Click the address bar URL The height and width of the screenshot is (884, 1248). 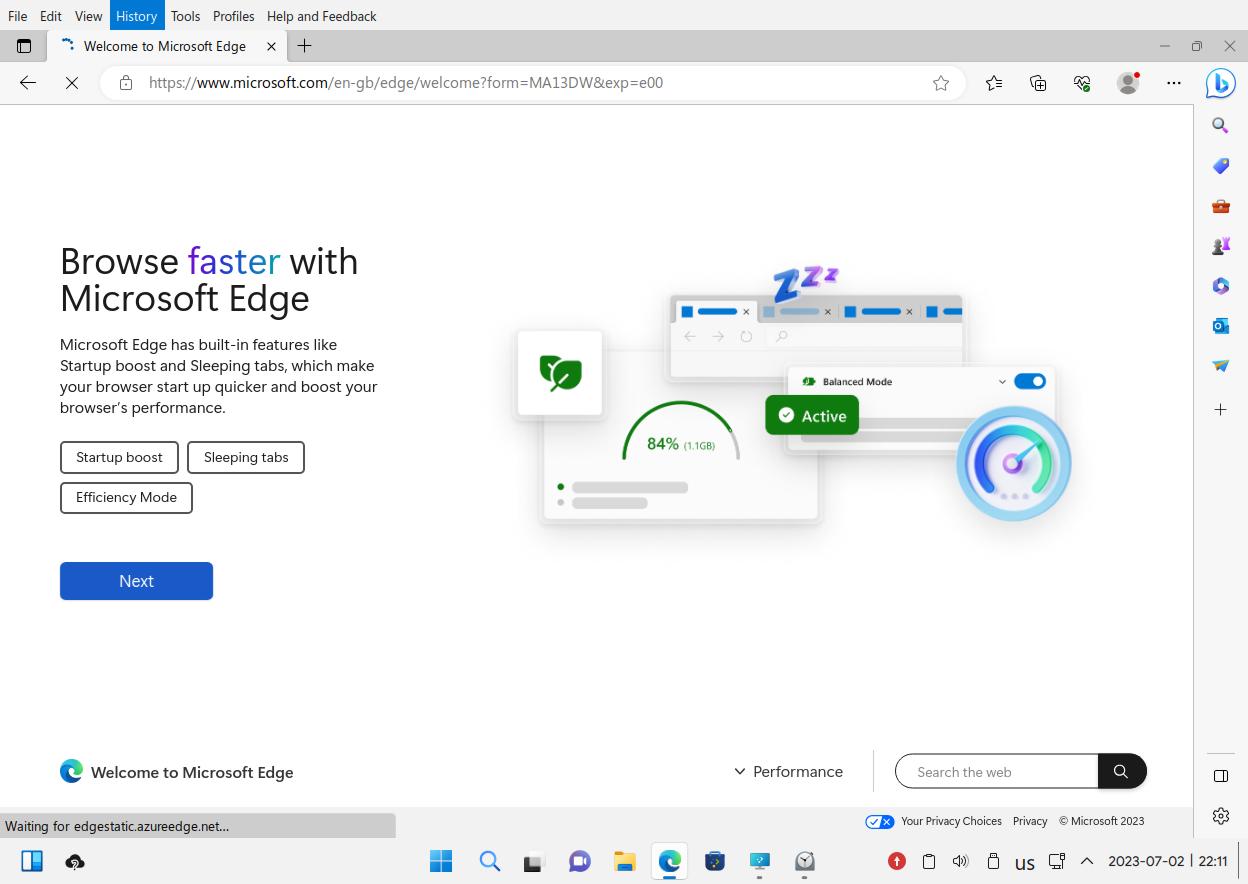[x=406, y=83]
